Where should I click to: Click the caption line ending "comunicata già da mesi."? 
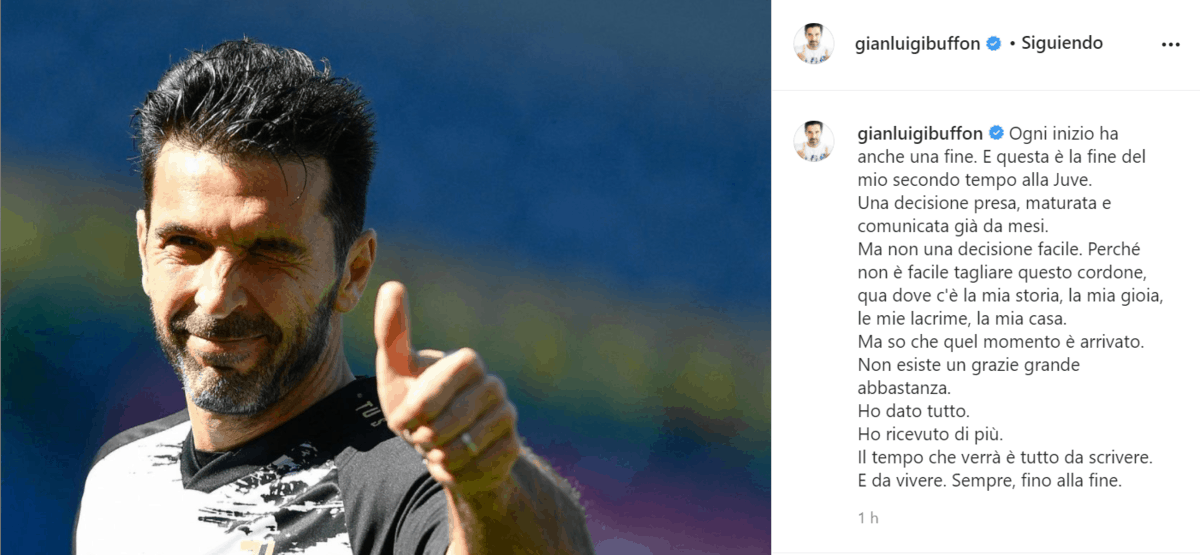pyautogui.click(x=945, y=226)
